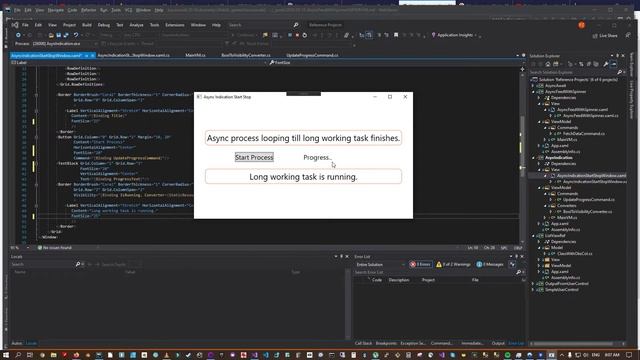
Task: Collapse the AsyncIndication project node
Action: (533, 158)
